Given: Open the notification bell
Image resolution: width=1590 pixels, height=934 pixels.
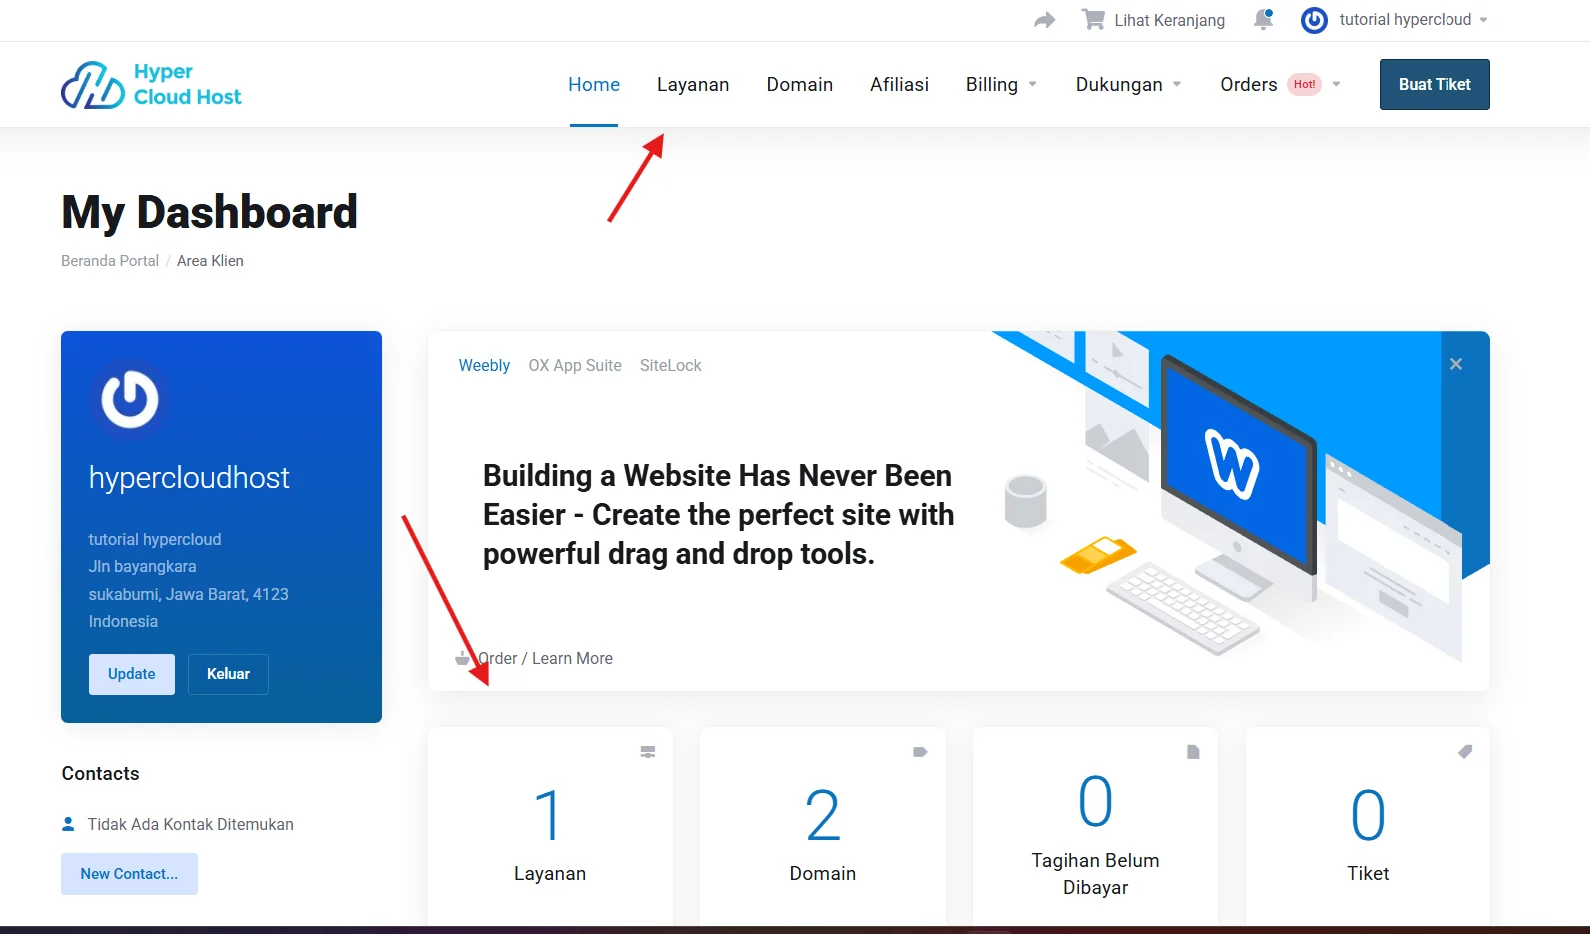Looking at the screenshot, I should (x=1264, y=19).
